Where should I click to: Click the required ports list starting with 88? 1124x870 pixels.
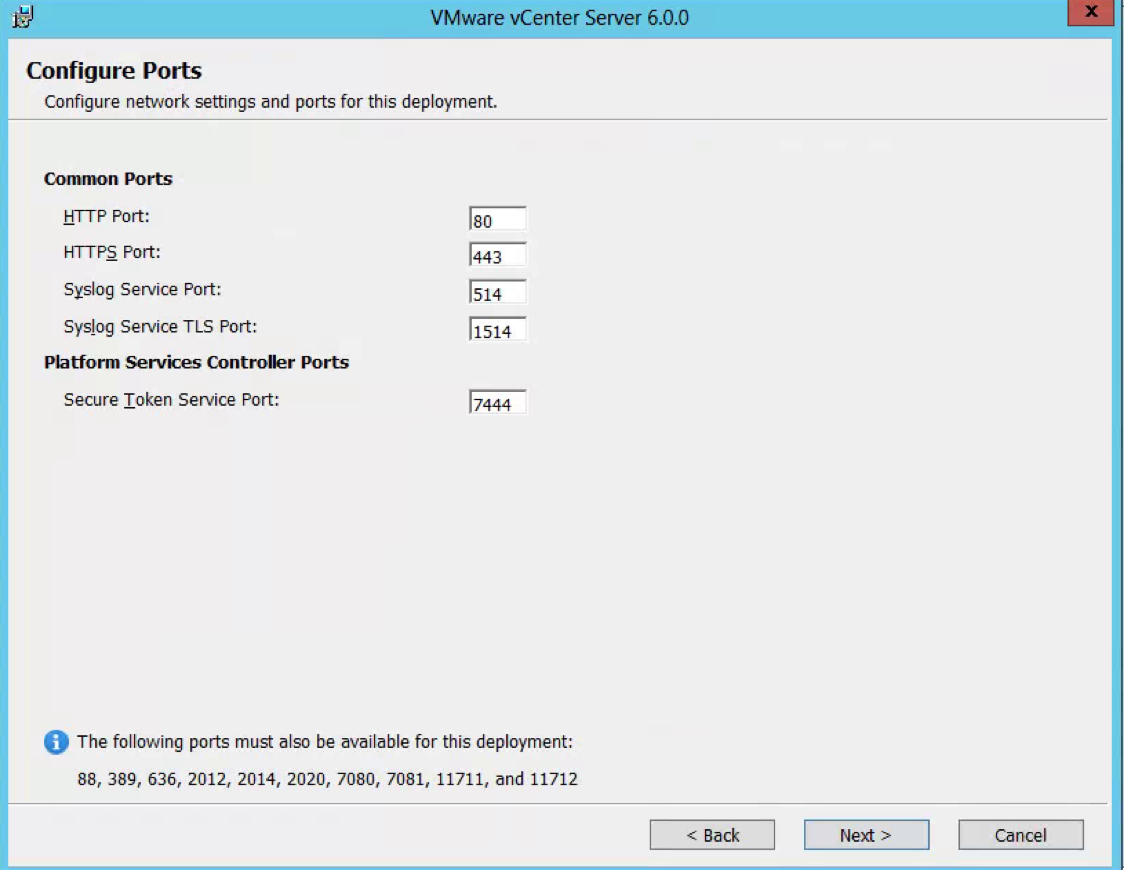point(327,779)
